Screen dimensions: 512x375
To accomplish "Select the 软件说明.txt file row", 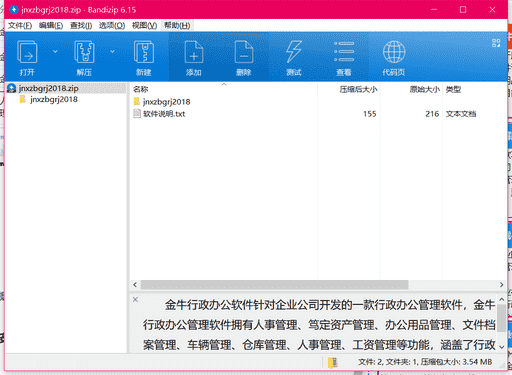I will [318, 114].
